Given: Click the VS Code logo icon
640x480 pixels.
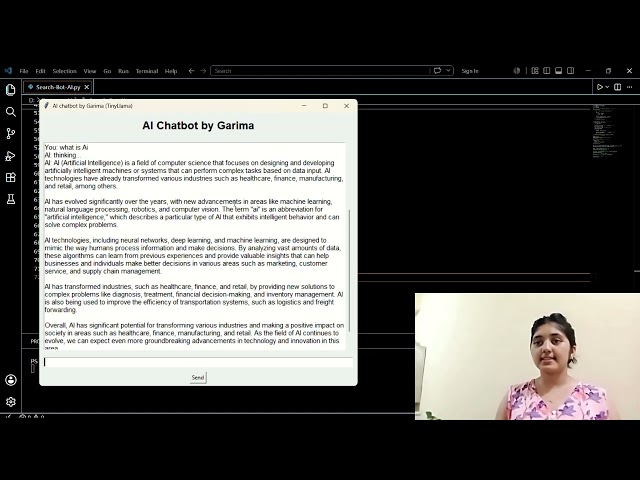Looking at the screenshot, I should (x=8, y=71).
